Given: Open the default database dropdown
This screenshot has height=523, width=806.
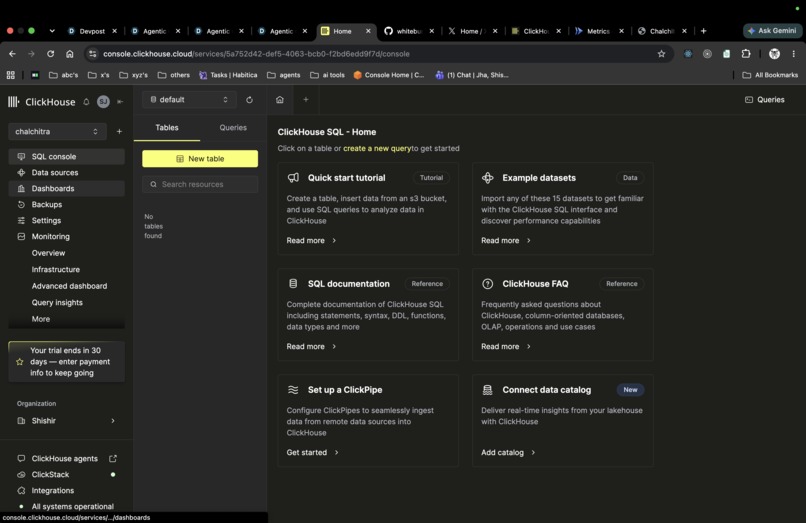Looking at the screenshot, I should (189, 100).
